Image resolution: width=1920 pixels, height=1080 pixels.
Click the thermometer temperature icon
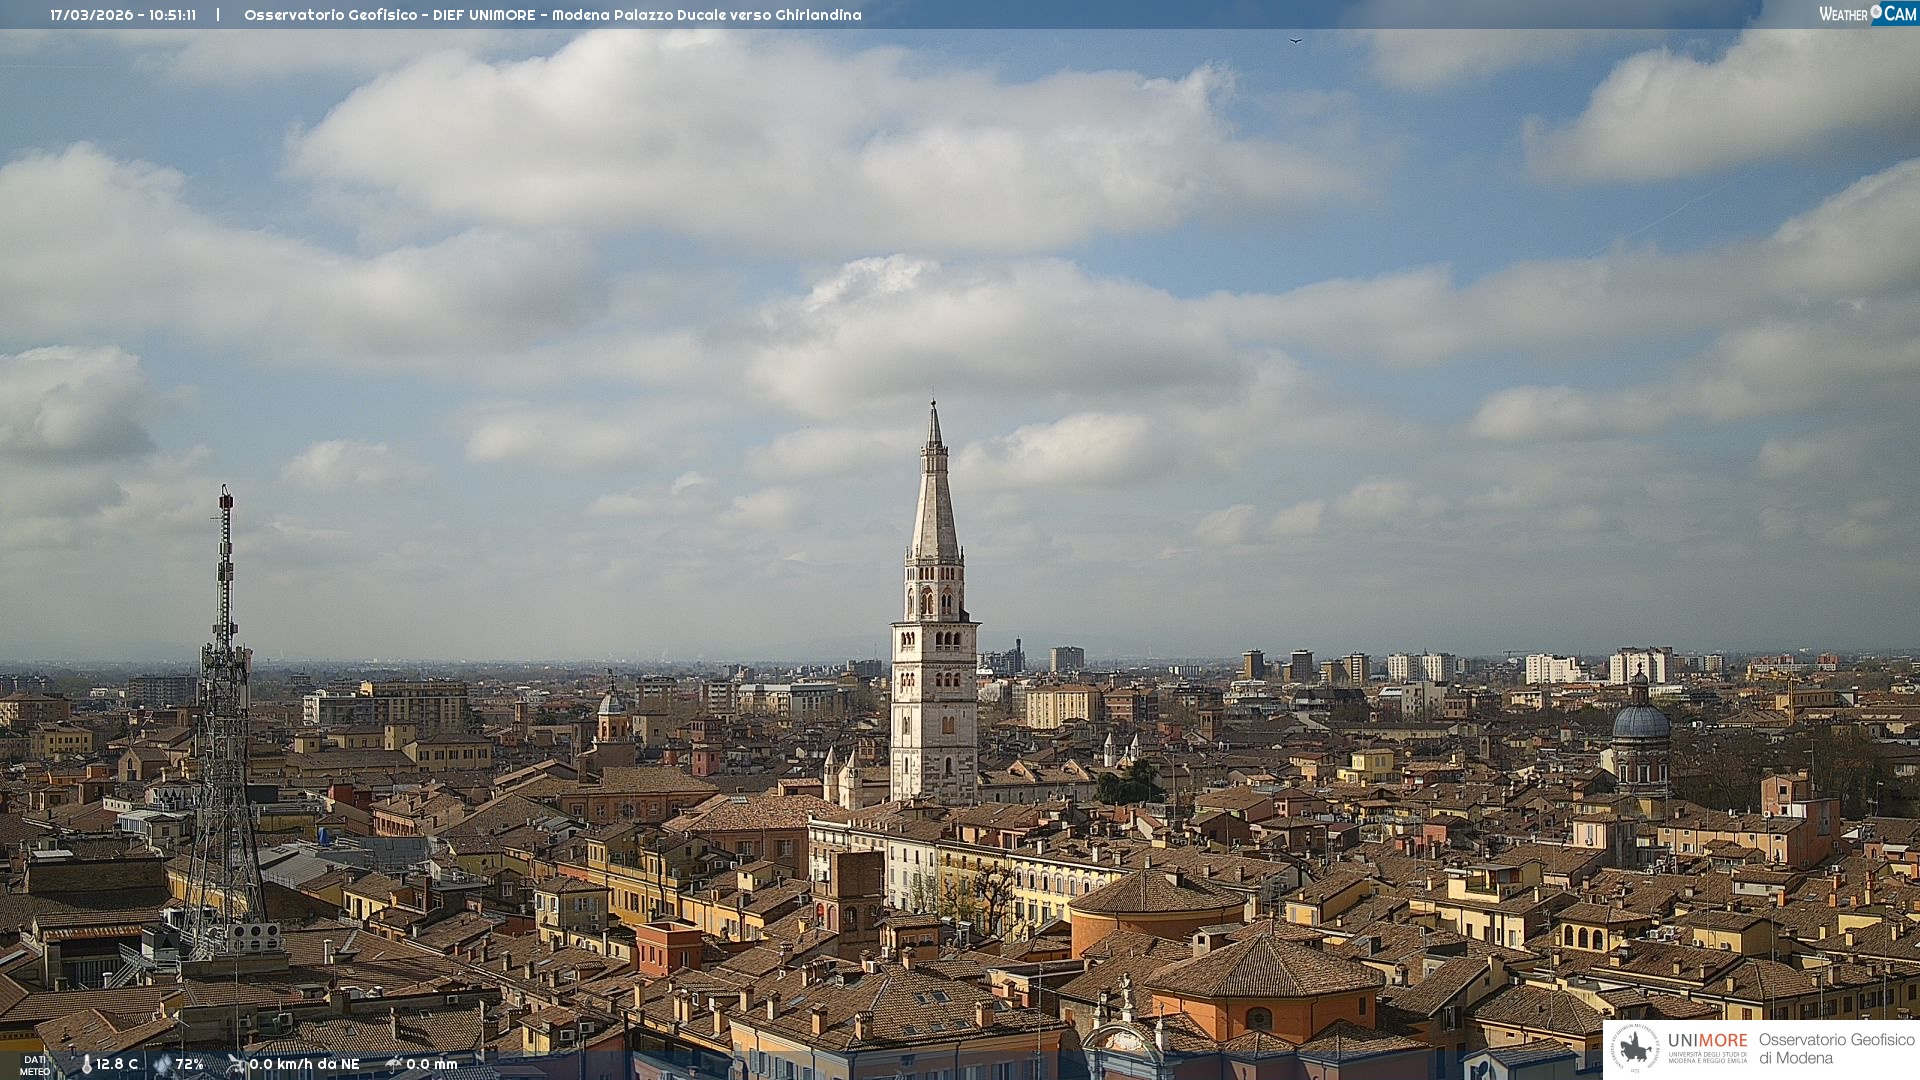click(86, 1064)
